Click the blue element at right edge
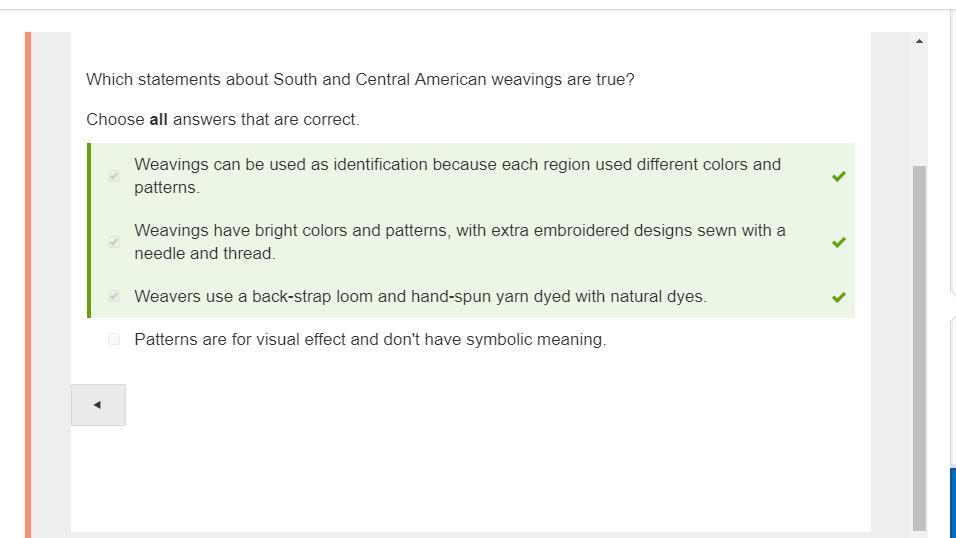 [x=953, y=503]
